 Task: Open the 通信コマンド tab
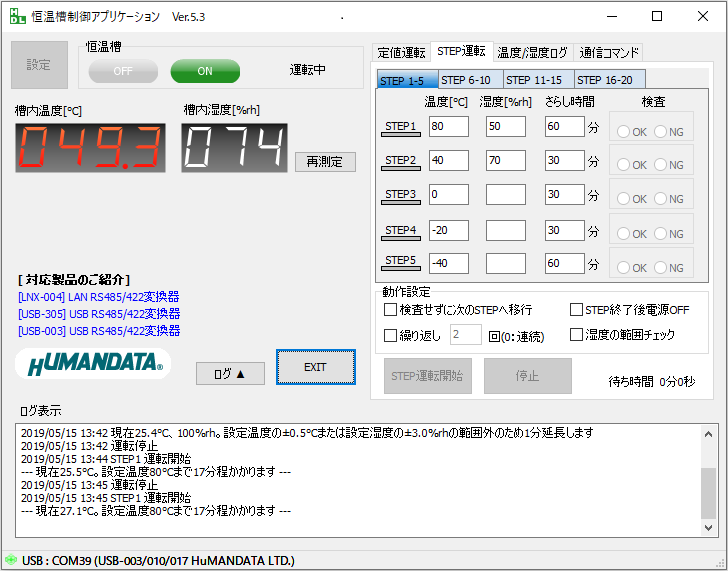[x=609, y=52]
